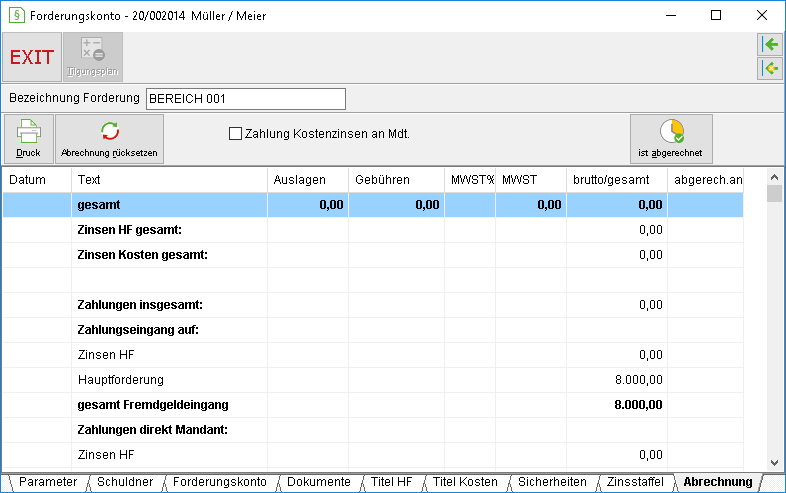Click the title bar paragraph app icon
This screenshot has width=786, height=493.
17,15
